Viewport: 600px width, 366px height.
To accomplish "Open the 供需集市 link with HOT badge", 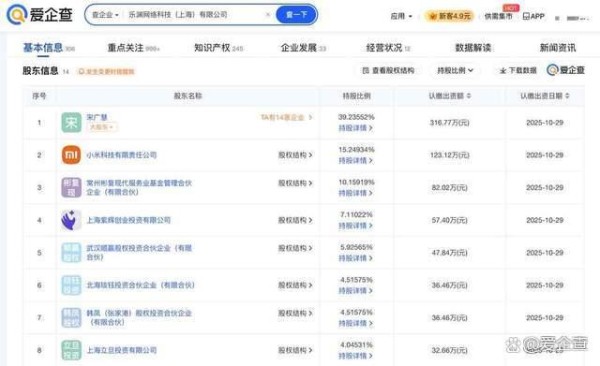I will (498, 16).
